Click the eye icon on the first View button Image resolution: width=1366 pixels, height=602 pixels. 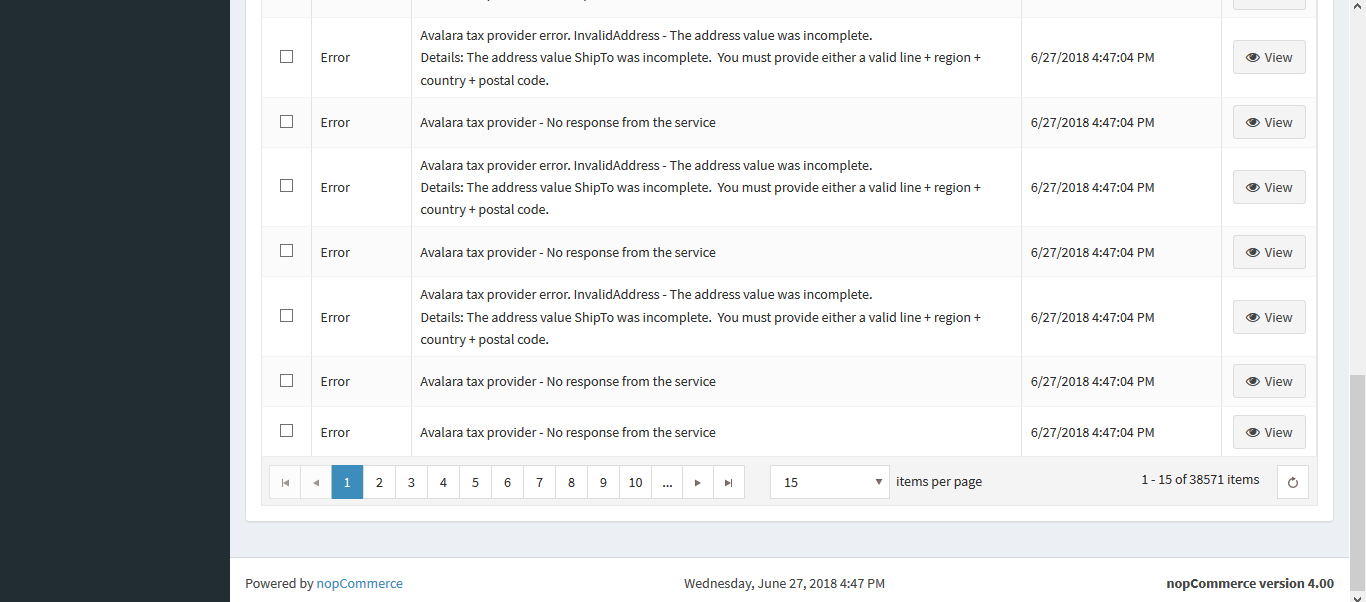coord(1253,57)
